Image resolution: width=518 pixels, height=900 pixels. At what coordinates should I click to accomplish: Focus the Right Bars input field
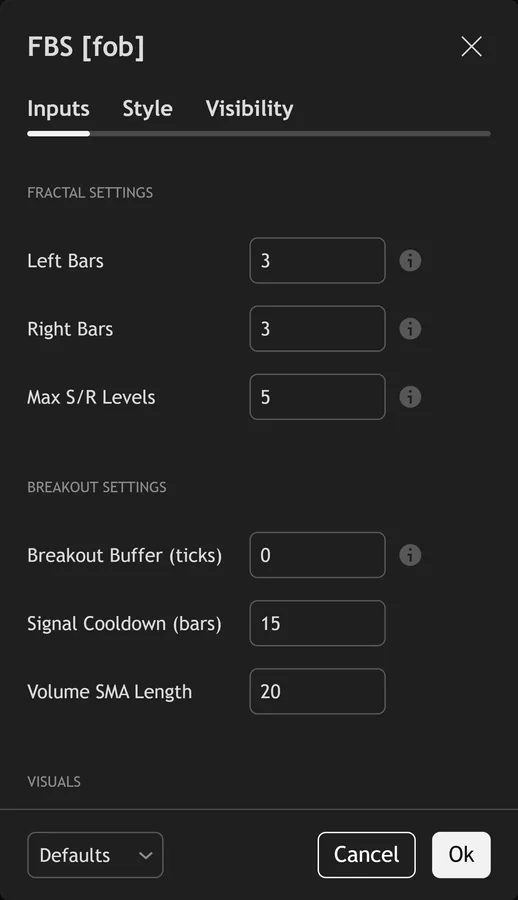click(318, 329)
